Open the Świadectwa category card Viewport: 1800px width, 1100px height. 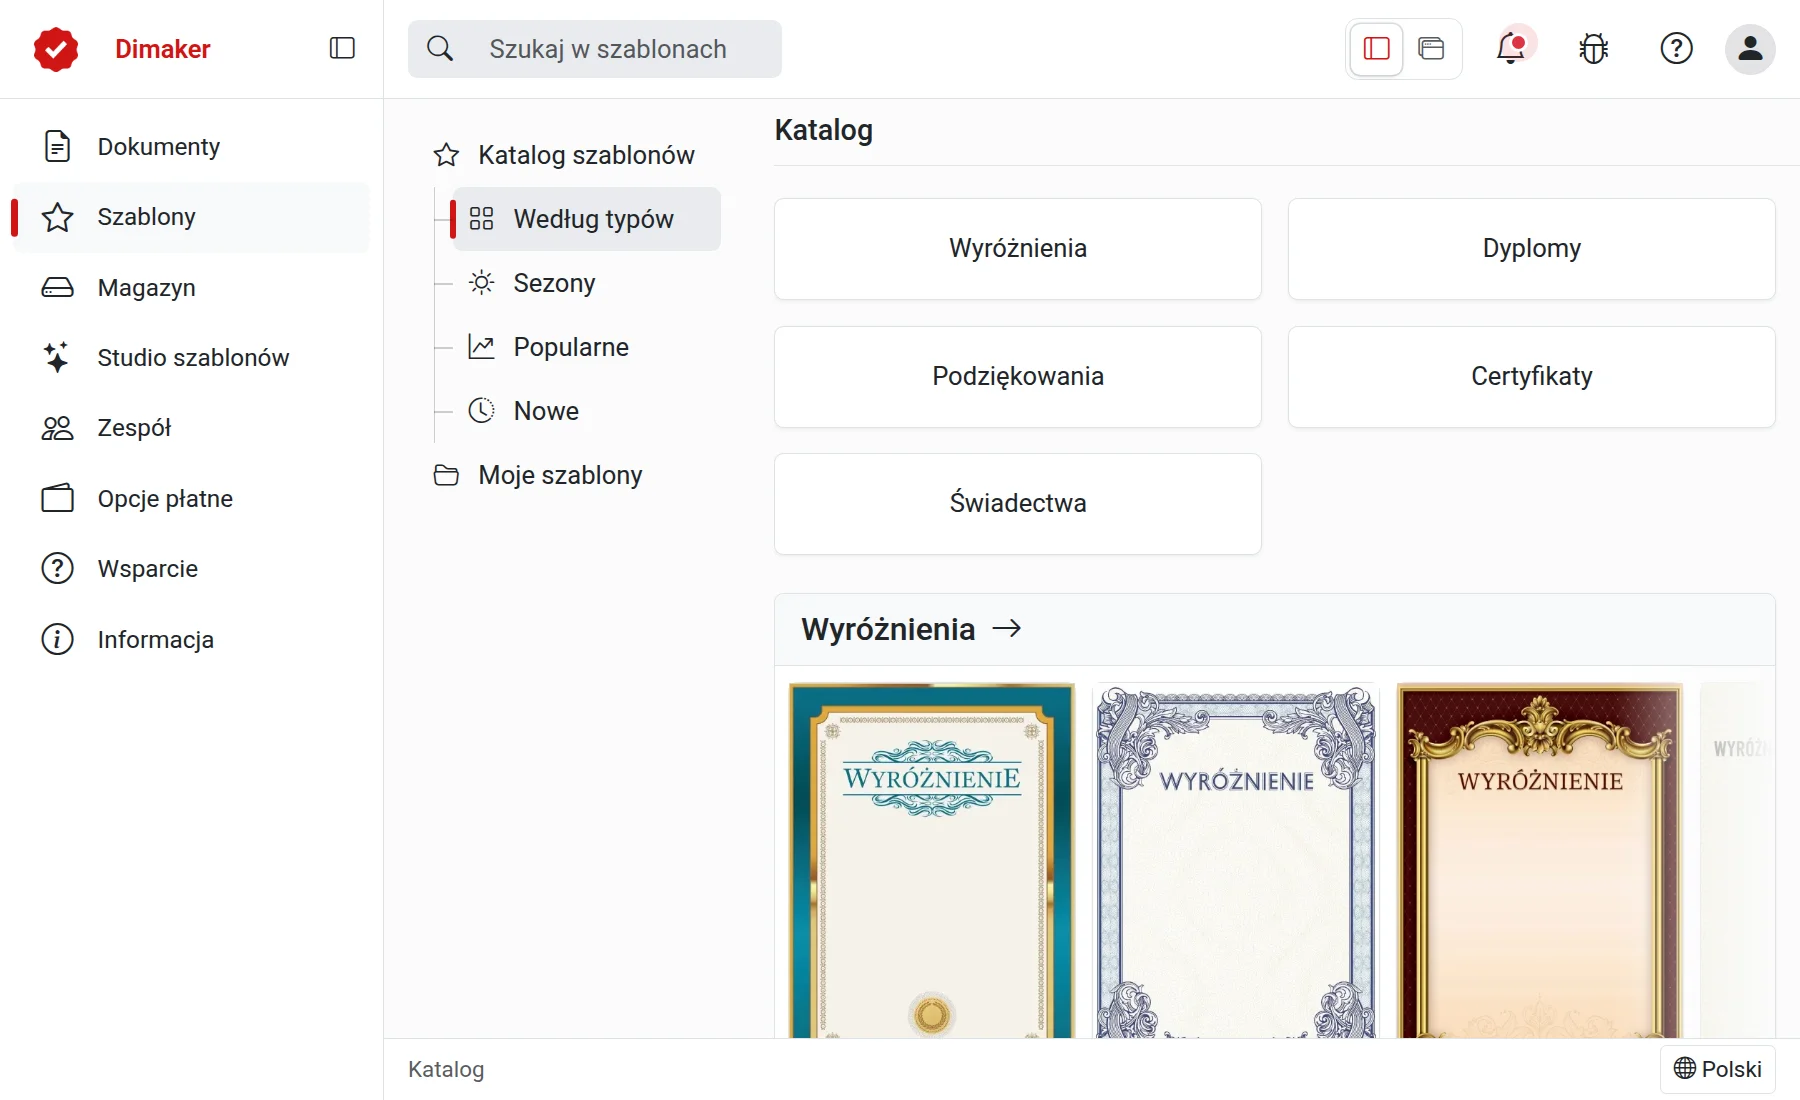(1018, 504)
